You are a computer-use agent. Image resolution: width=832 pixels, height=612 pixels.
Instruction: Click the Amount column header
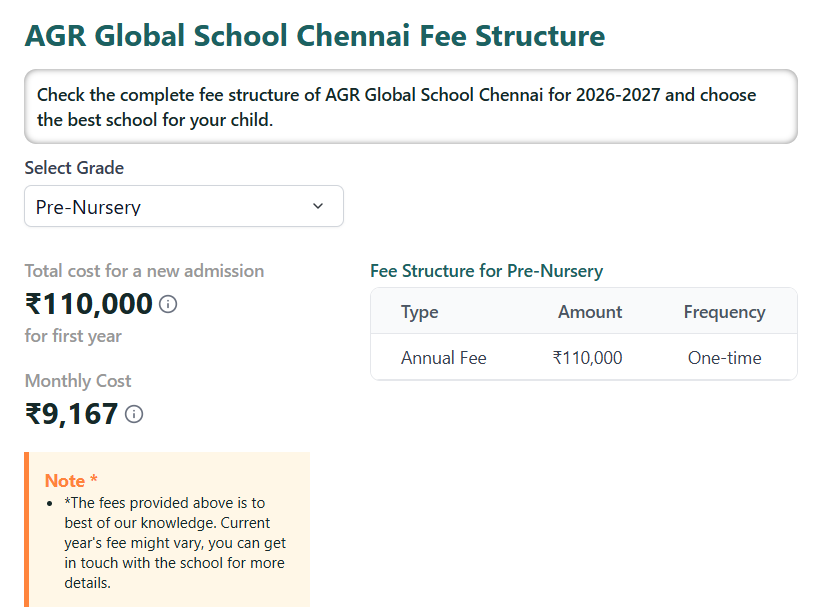coord(589,311)
